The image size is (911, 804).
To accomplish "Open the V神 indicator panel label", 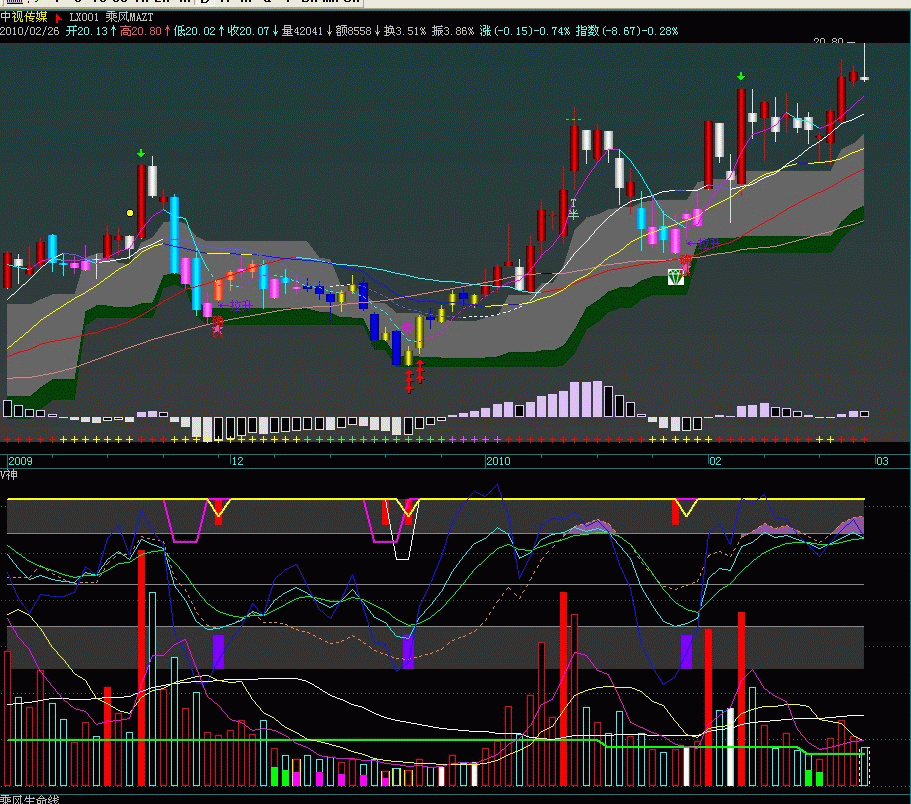I will point(9,475).
